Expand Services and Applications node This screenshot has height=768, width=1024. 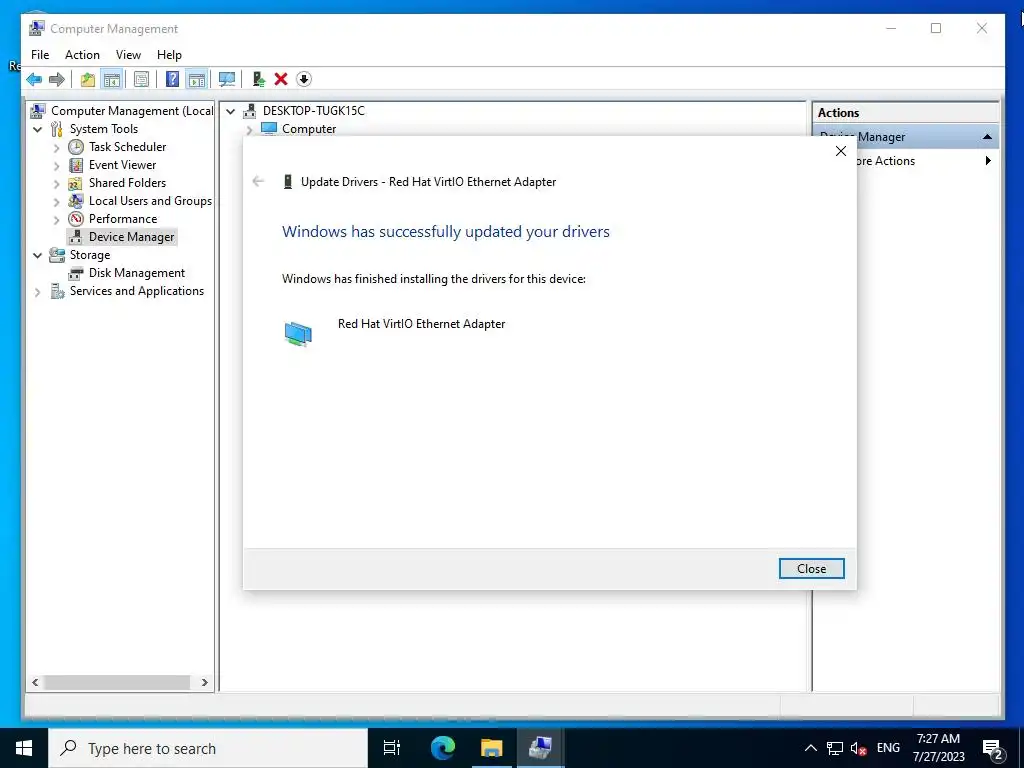(x=38, y=292)
